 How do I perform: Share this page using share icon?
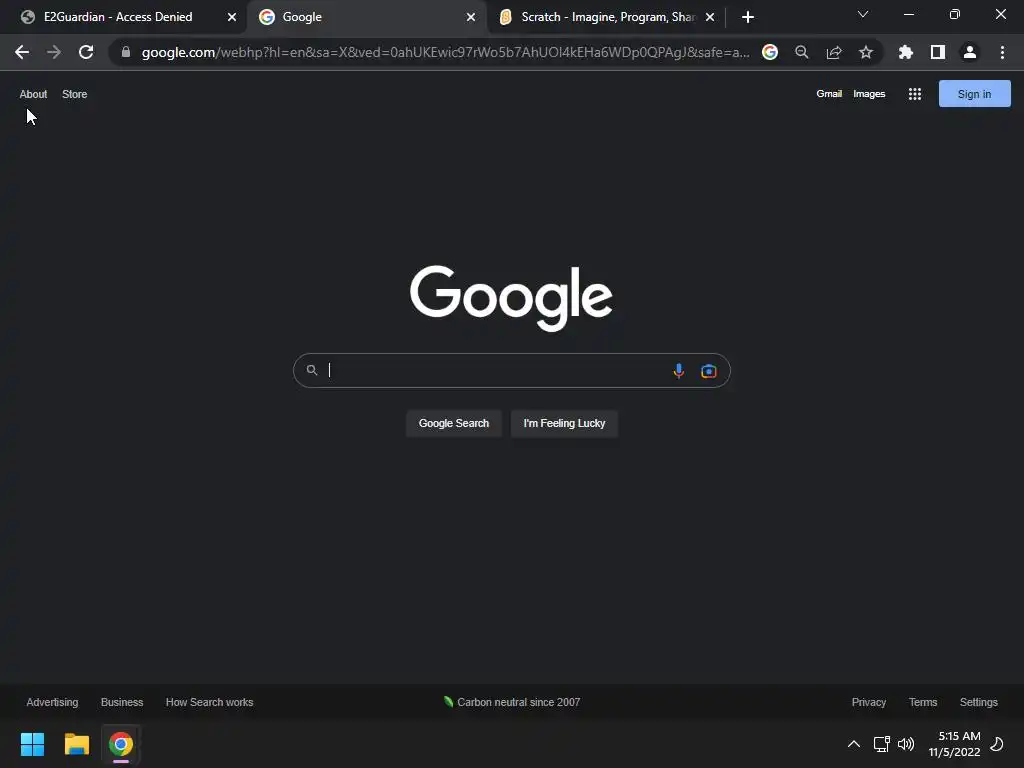[834, 52]
